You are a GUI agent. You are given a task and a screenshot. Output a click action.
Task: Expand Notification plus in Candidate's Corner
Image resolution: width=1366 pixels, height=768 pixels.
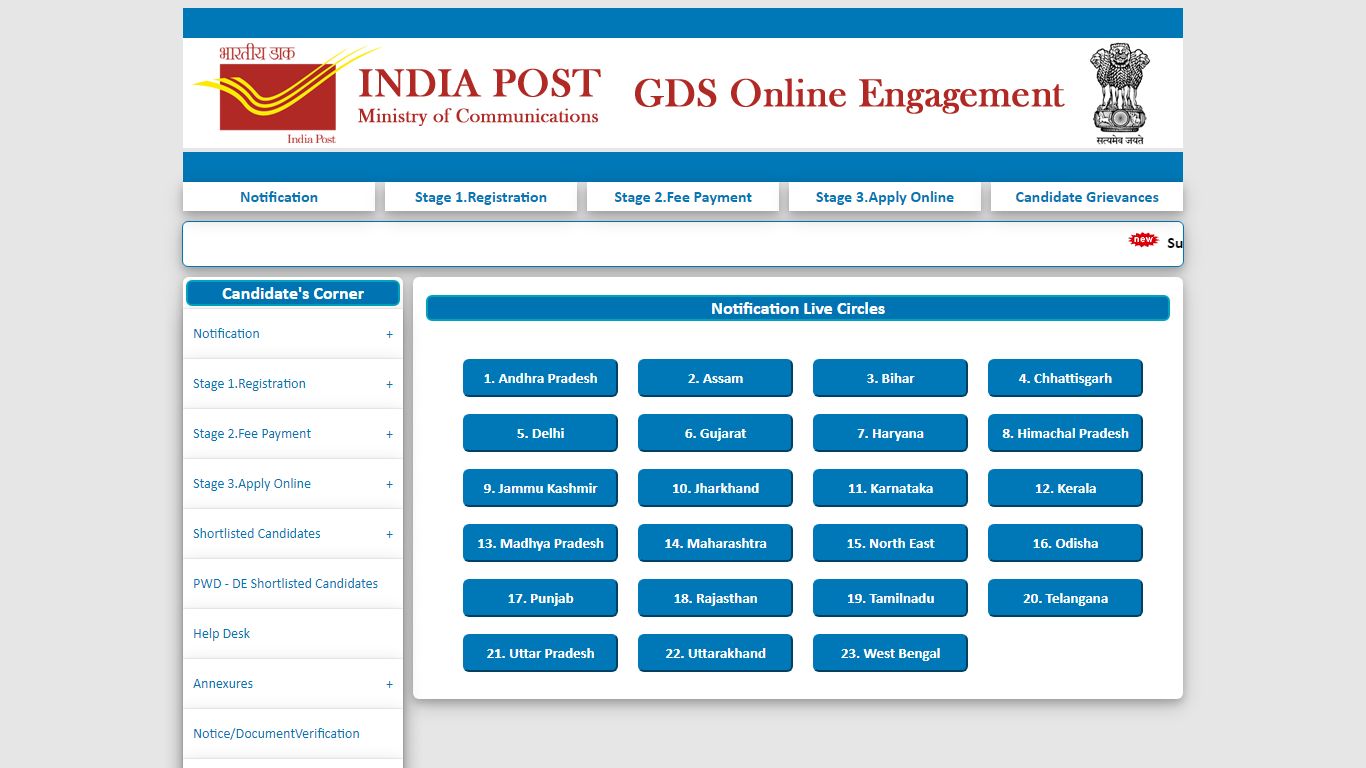coord(390,335)
